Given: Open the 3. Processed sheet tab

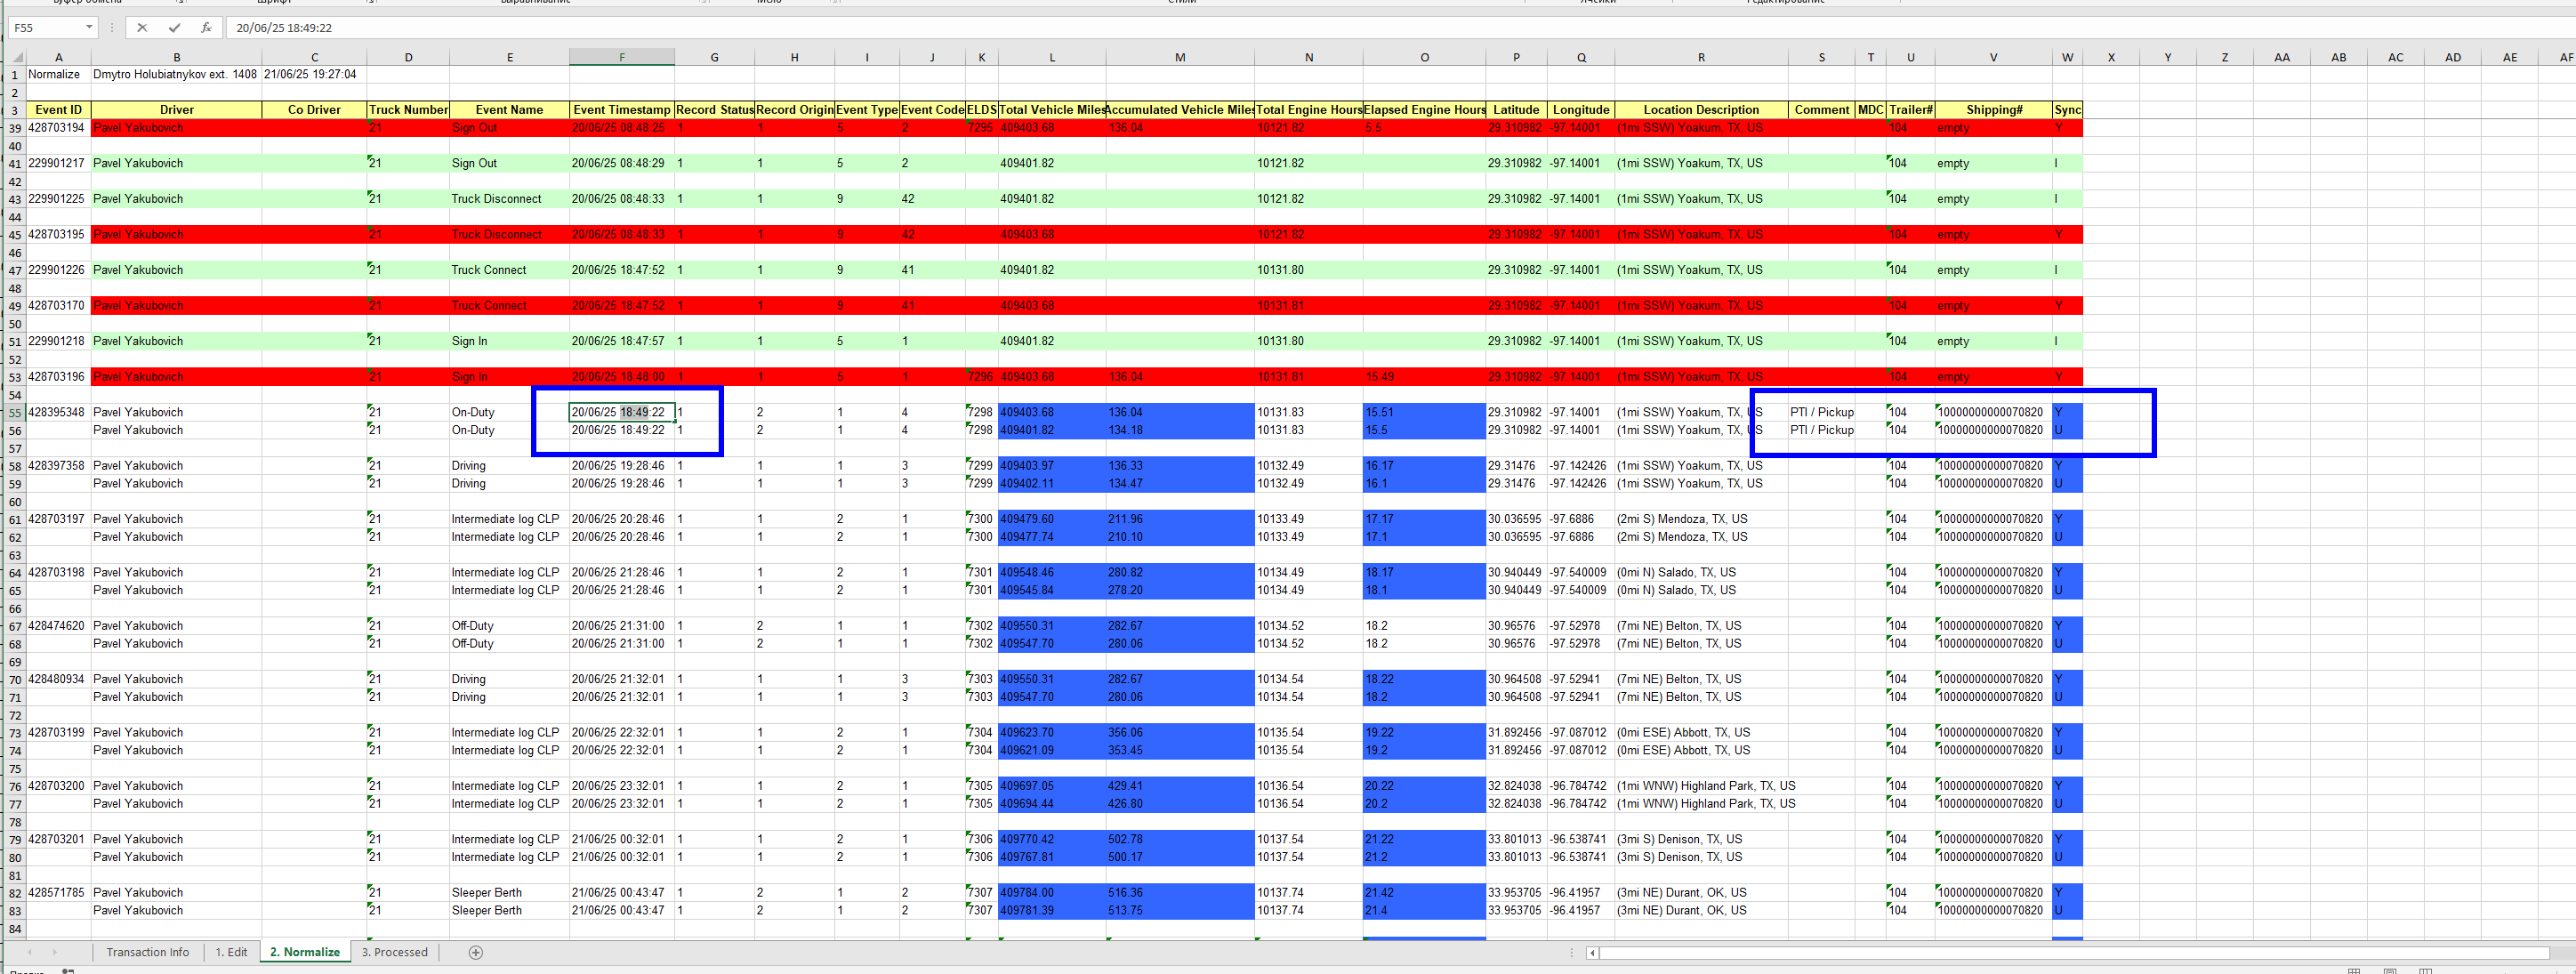Looking at the screenshot, I should click(x=394, y=952).
